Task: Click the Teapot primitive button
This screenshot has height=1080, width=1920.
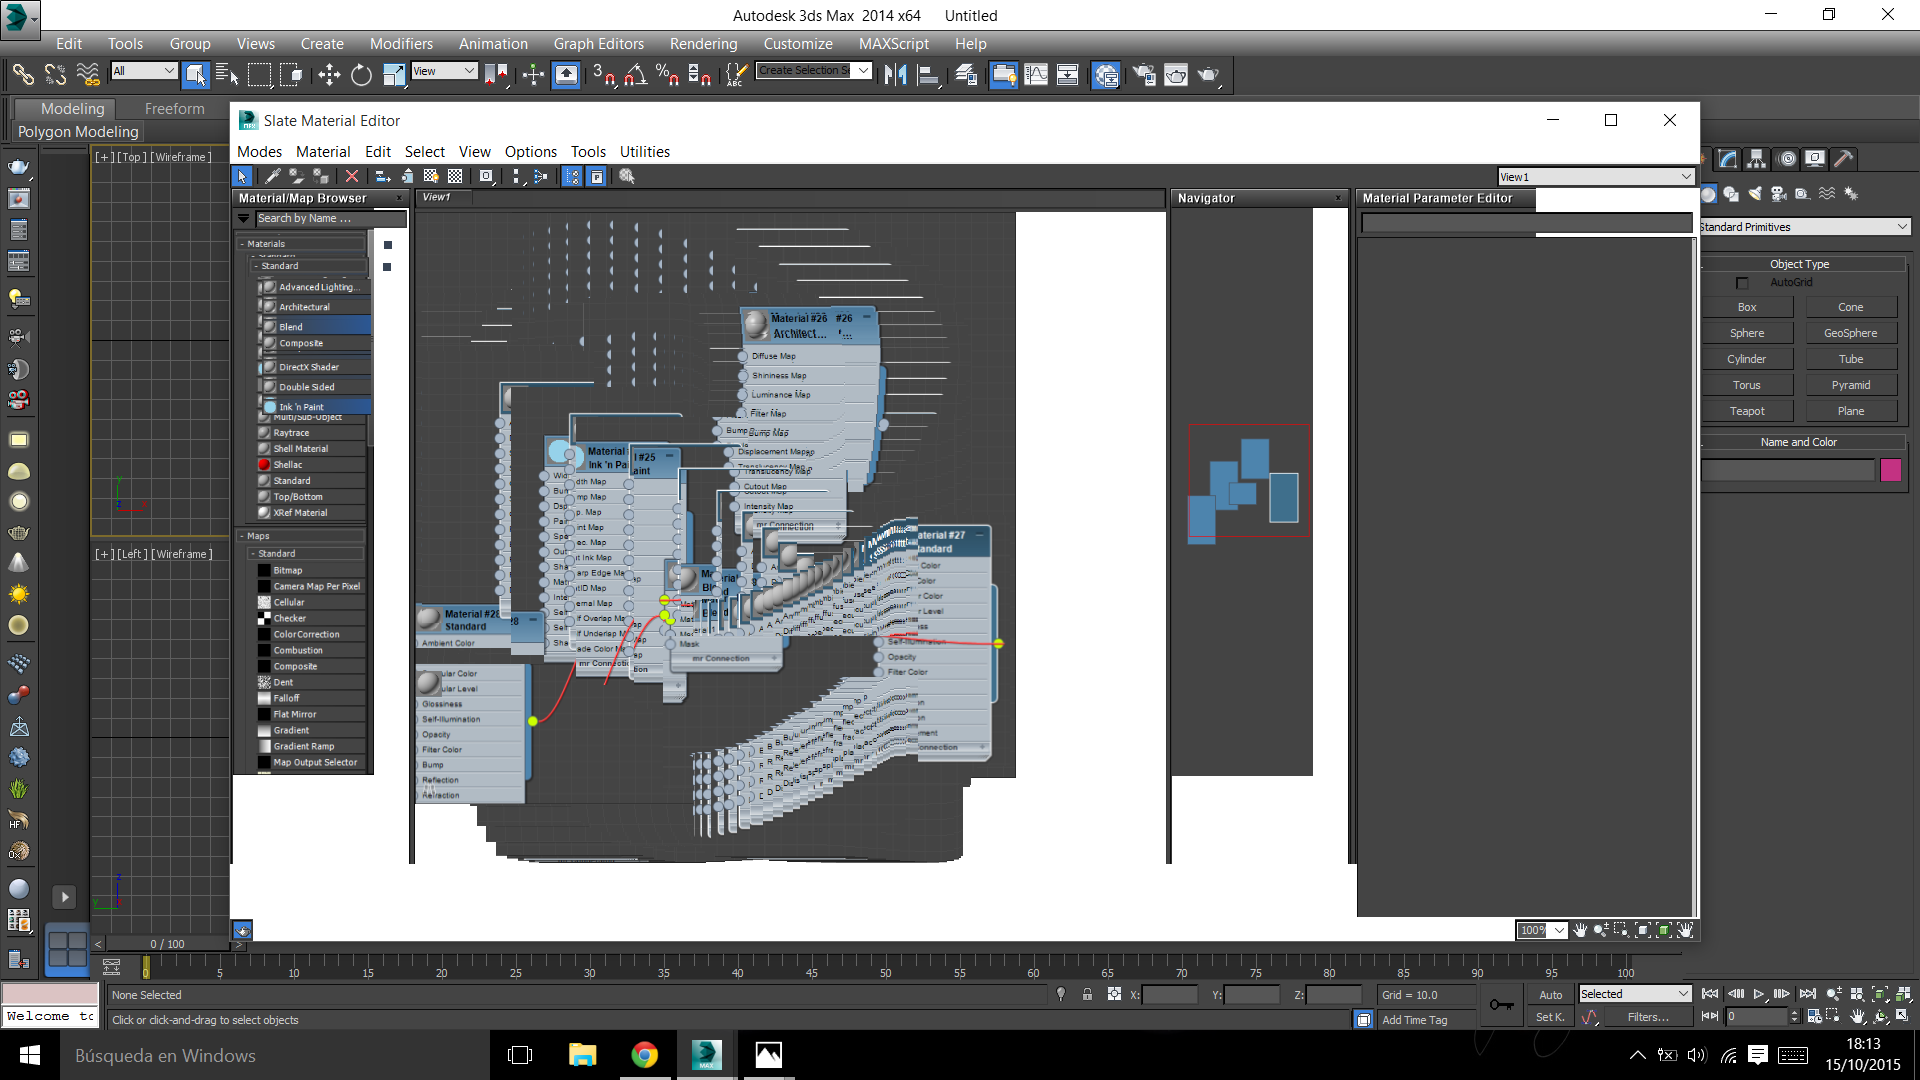Action: tap(1747, 411)
